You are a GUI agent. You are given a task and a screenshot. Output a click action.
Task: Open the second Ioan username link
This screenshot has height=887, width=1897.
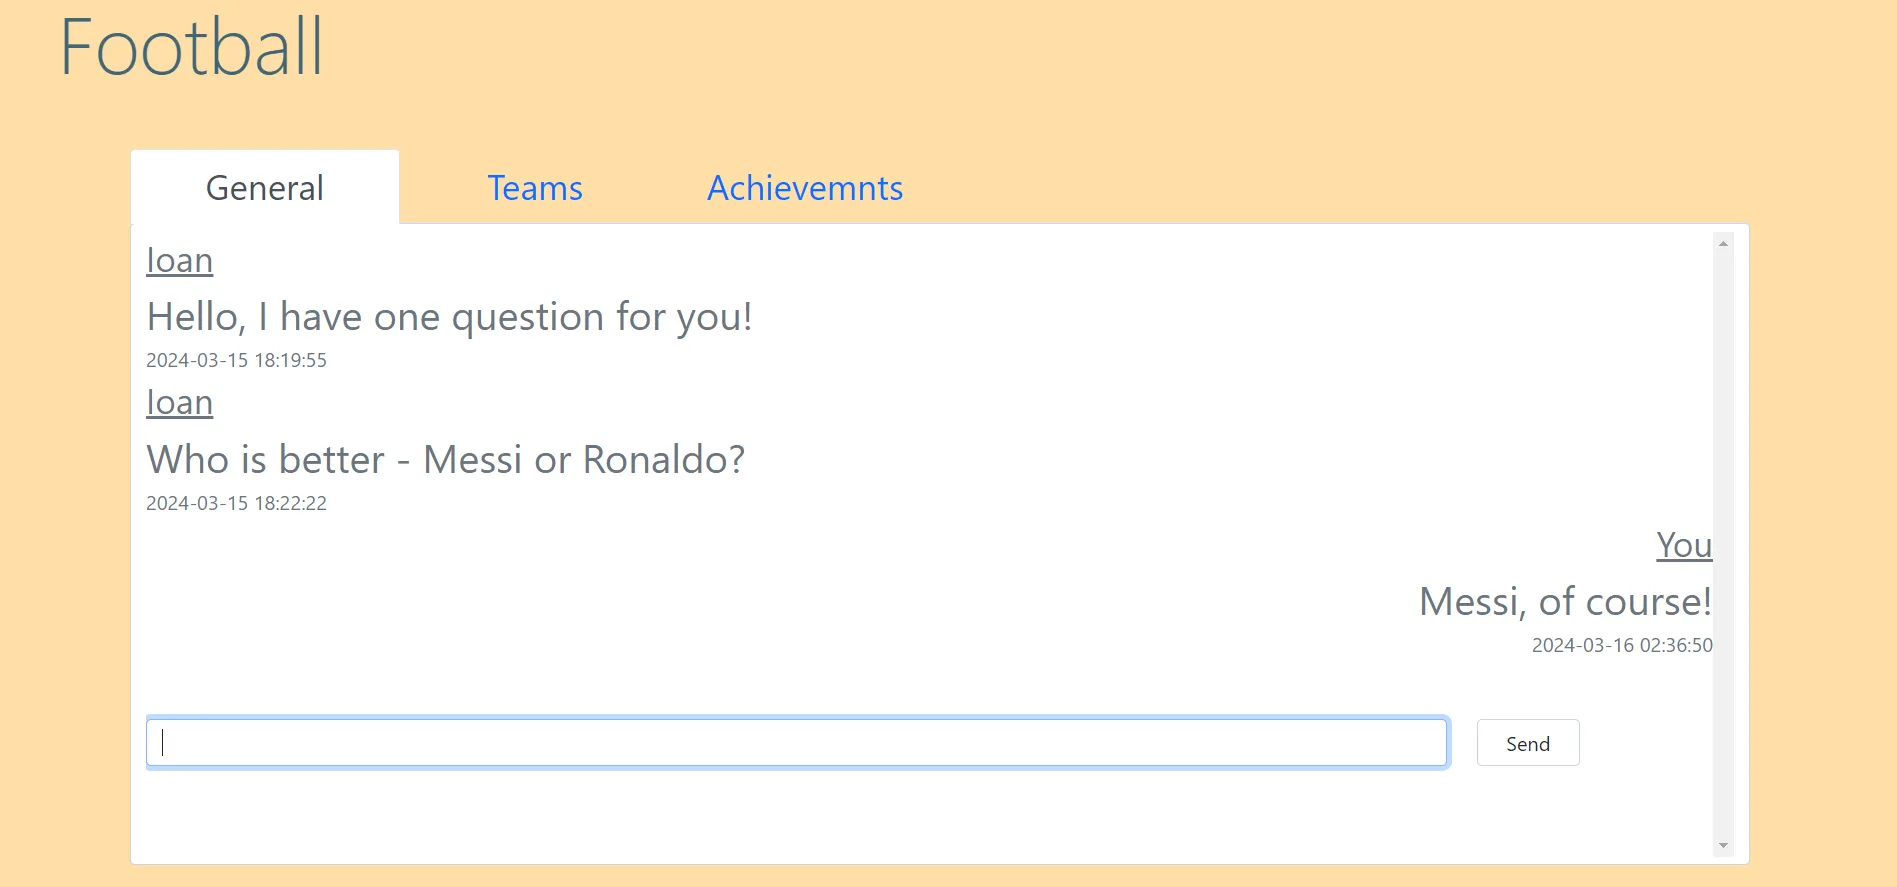(x=180, y=402)
